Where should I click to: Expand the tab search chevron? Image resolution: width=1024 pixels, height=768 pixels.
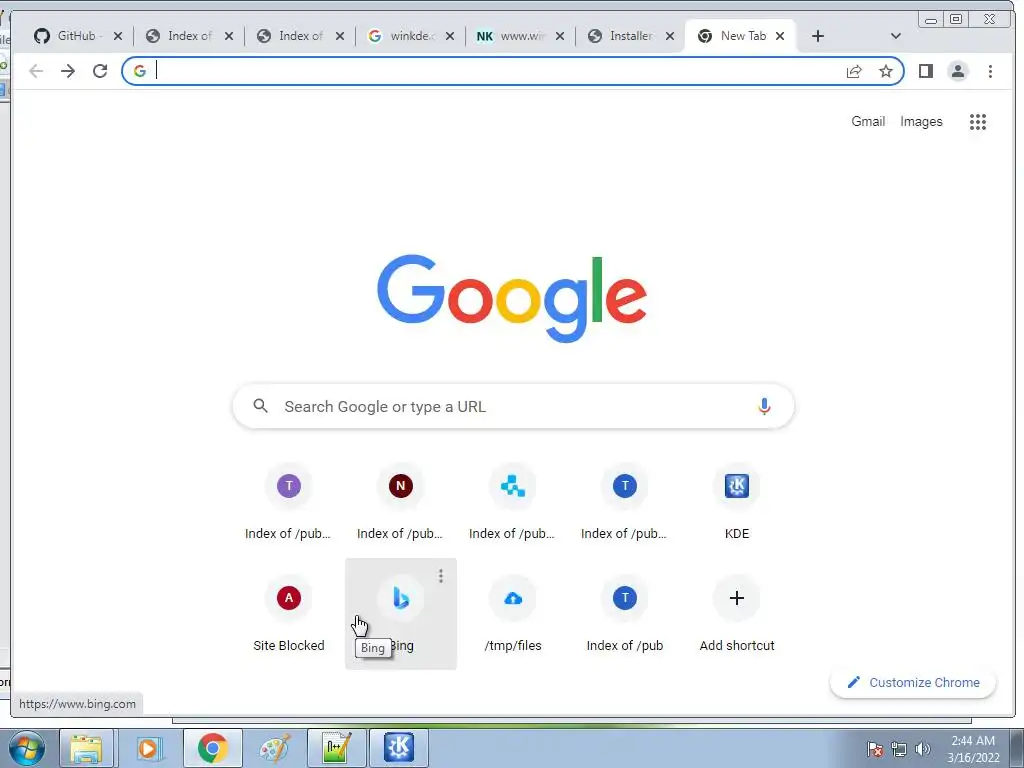pos(895,36)
